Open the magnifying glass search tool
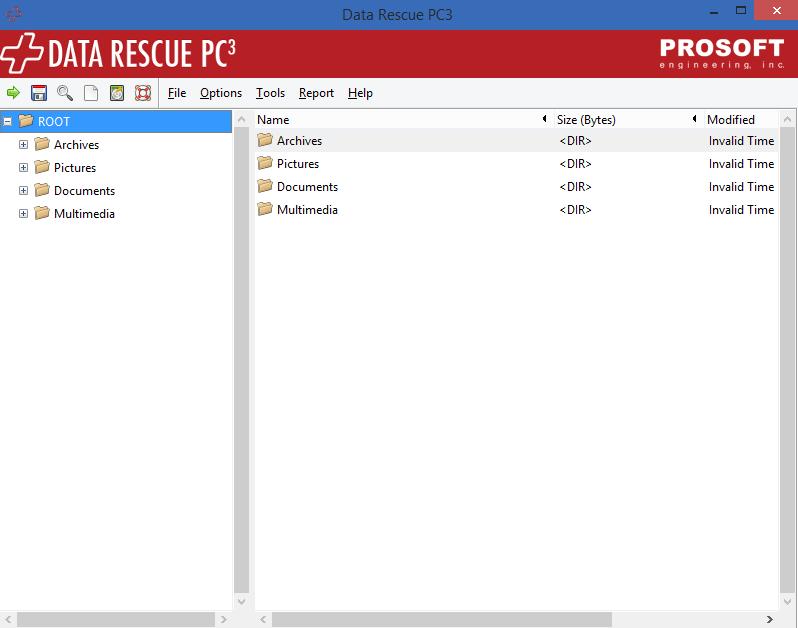Image resolution: width=798 pixels, height=628 pixels. [x=65, y=93]
